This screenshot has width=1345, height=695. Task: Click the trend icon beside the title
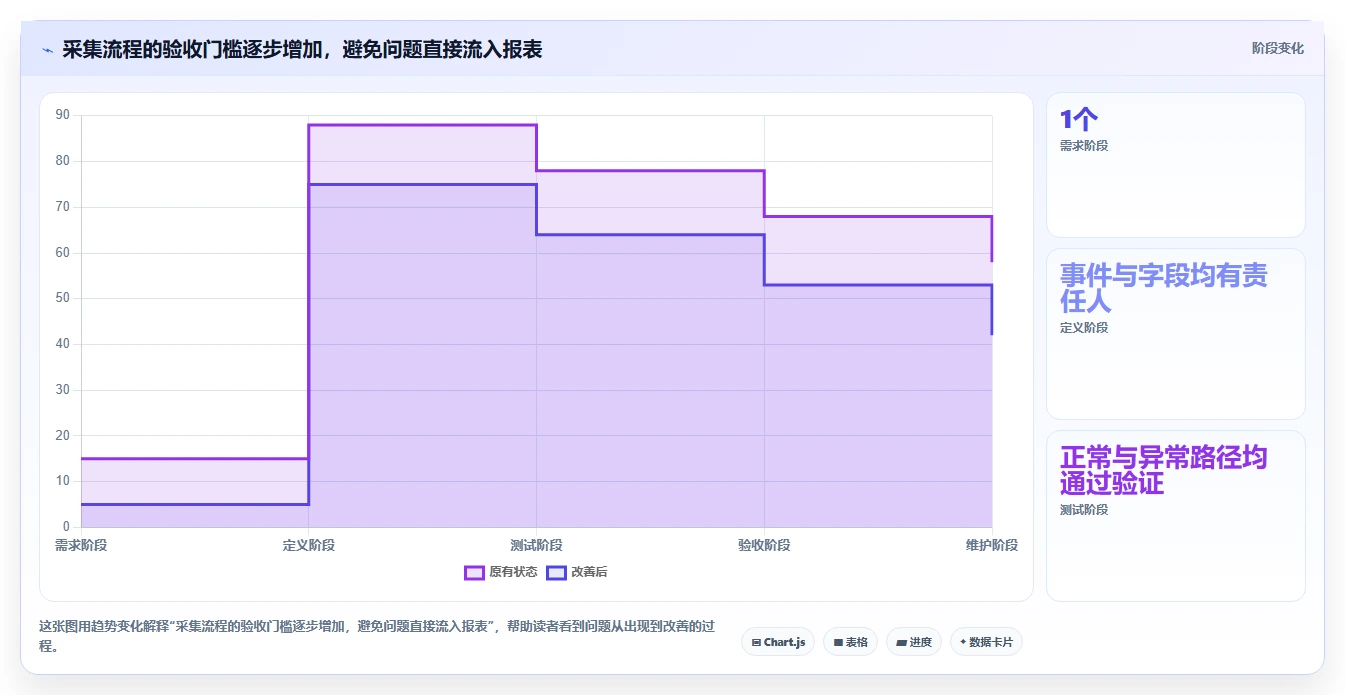click(x=47, y=49)
